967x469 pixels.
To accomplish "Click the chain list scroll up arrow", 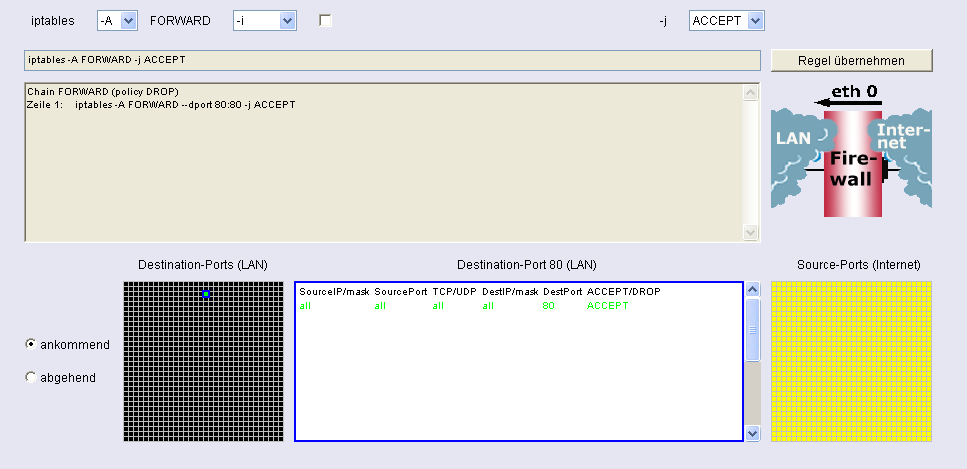I will (751, 93).
